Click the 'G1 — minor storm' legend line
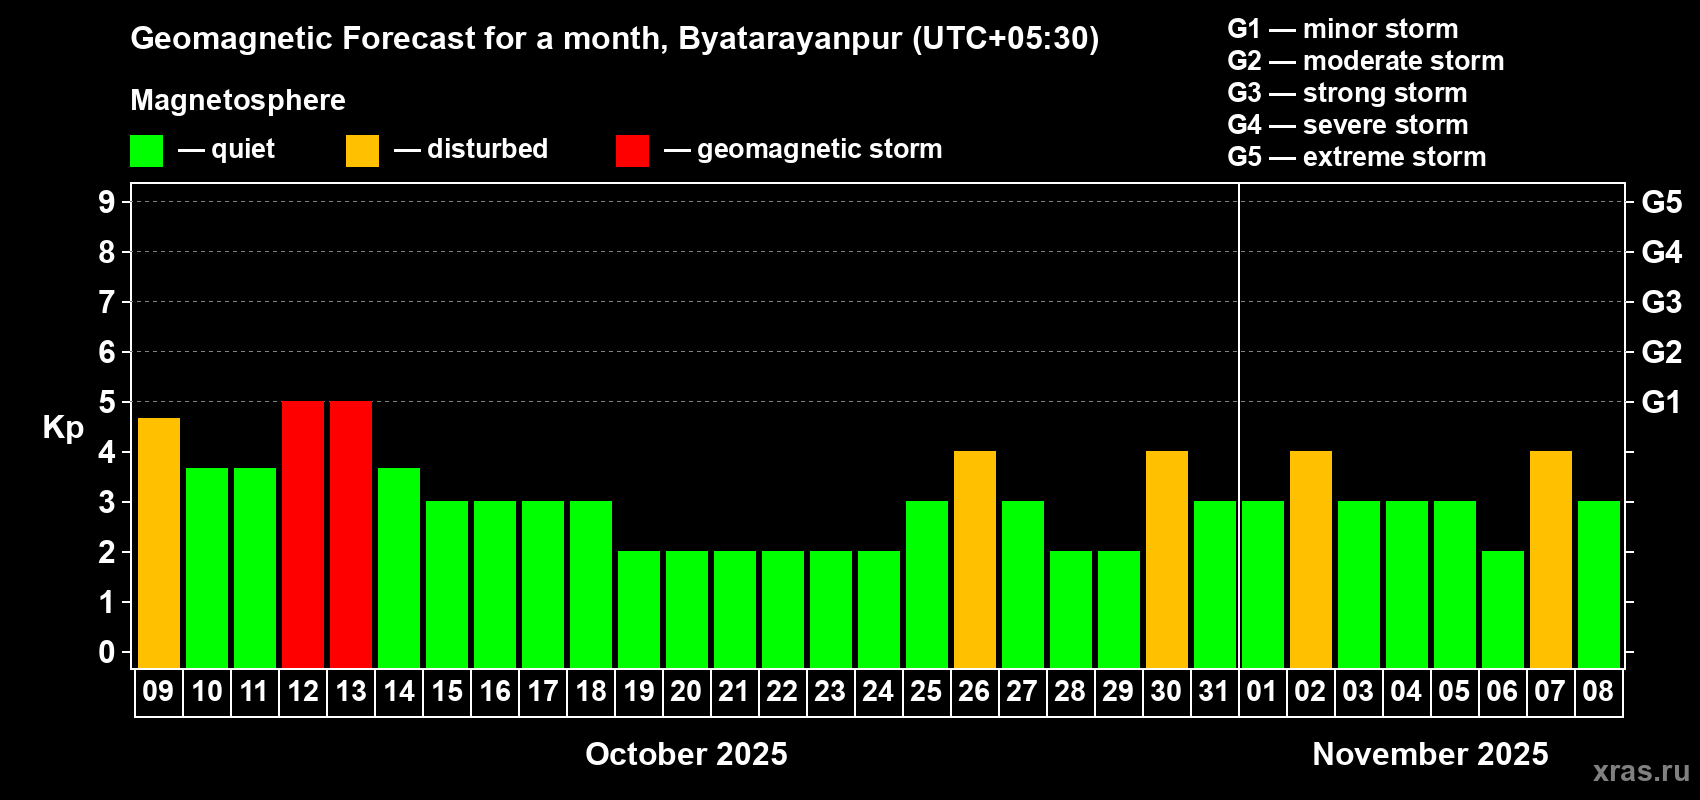 [1343, 29]
